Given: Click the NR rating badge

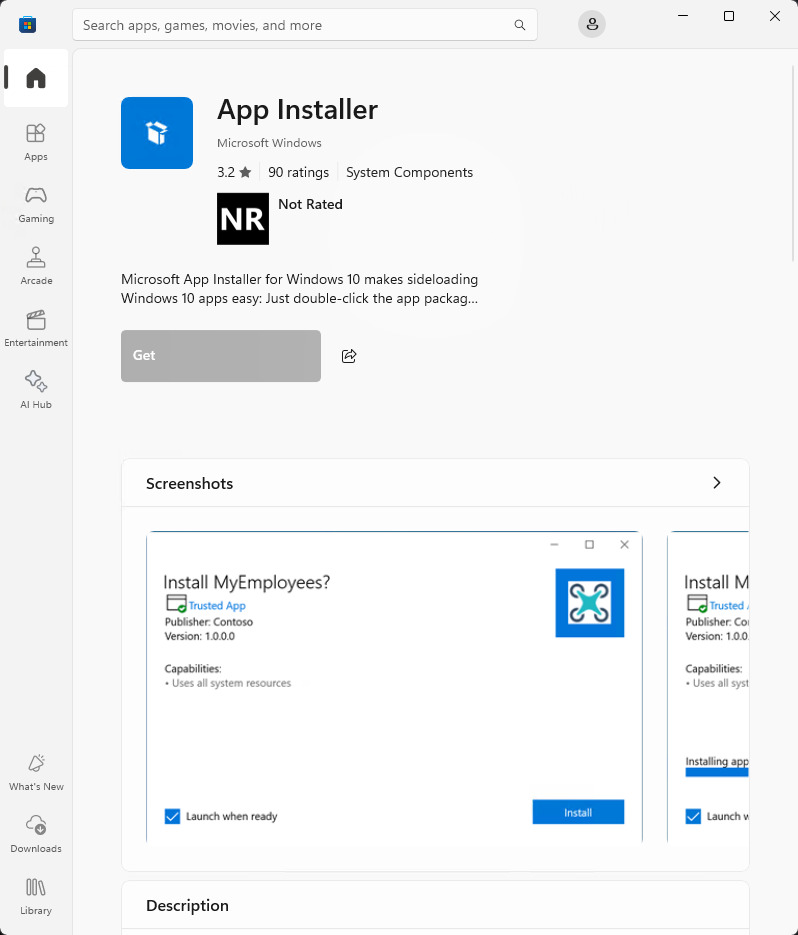Looking at the screenshot, I should [243, 219].
